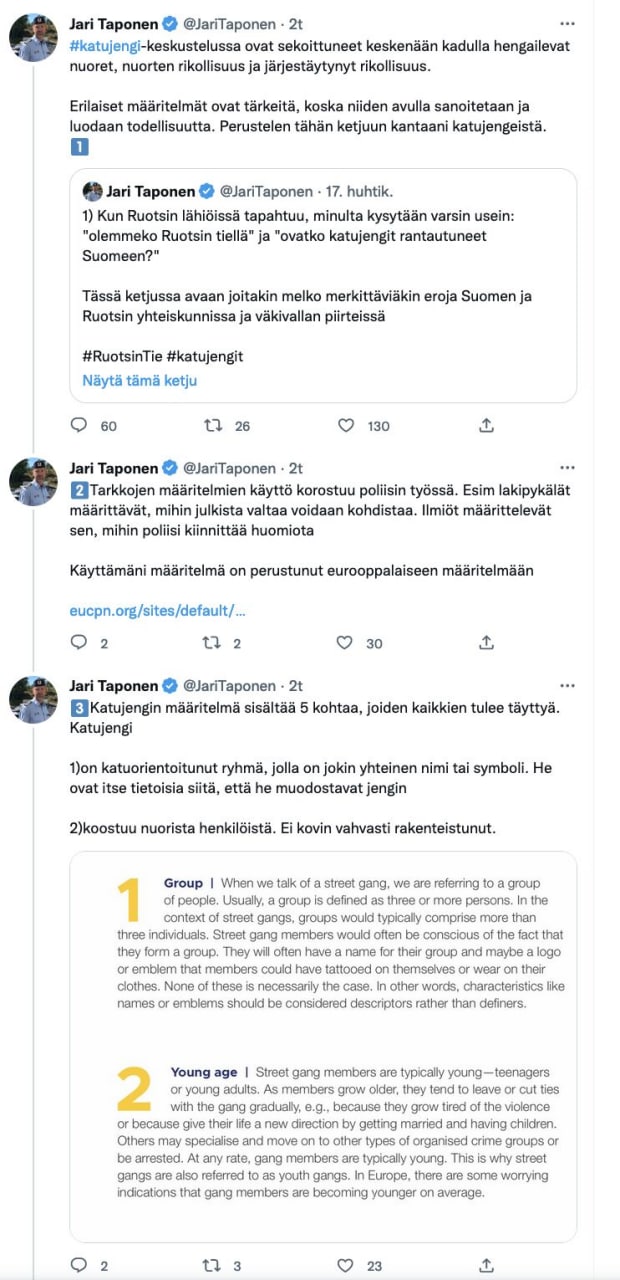Screen dimensions: 620x1280
Task: Open Jari Taponen's profile picture on first tweet
Action: point(33,38)
